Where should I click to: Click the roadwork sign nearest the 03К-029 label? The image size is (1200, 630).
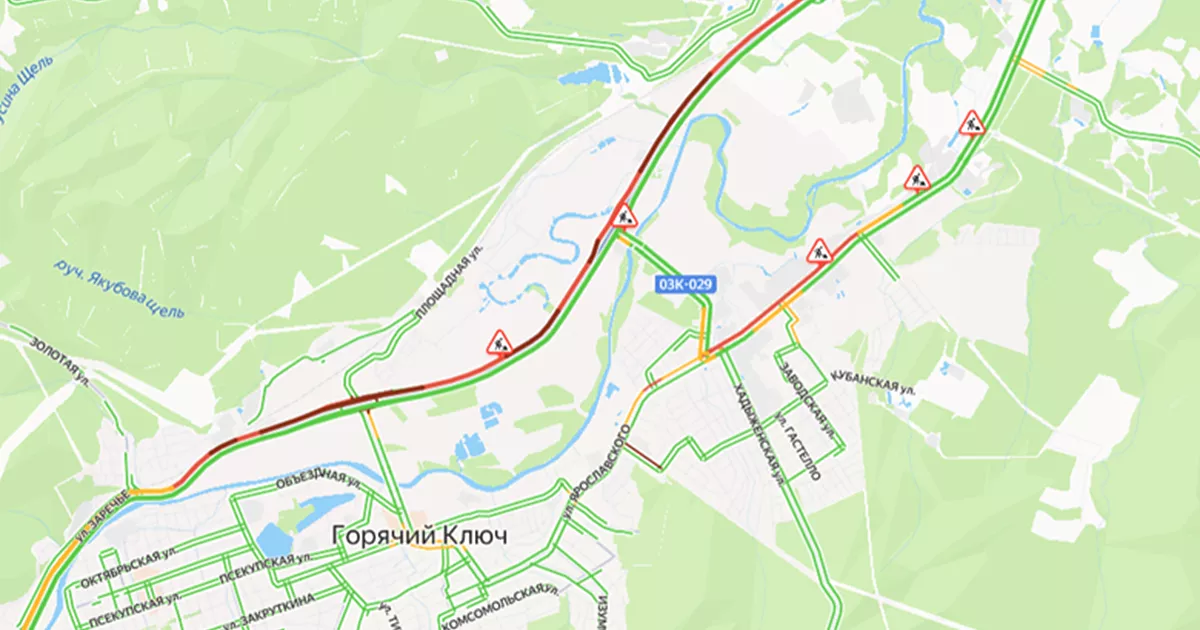(625, 215)
